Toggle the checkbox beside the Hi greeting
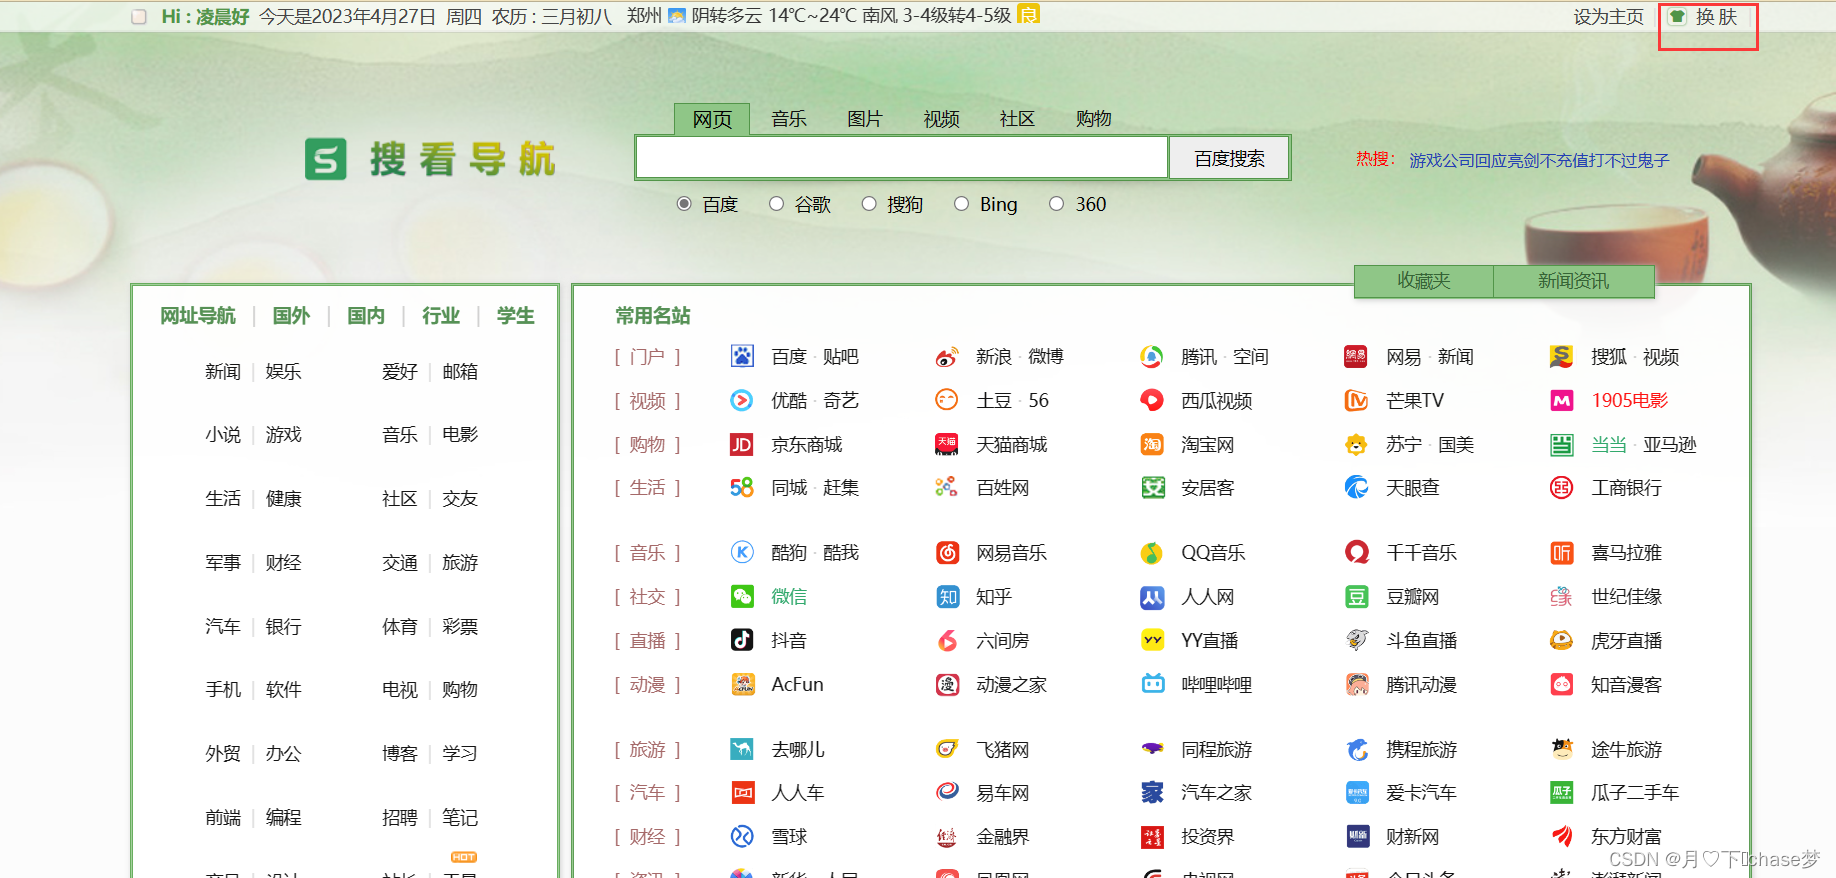Image resolution: width=1836 pixels, height=878 pixels. click(x=139, y=16)
